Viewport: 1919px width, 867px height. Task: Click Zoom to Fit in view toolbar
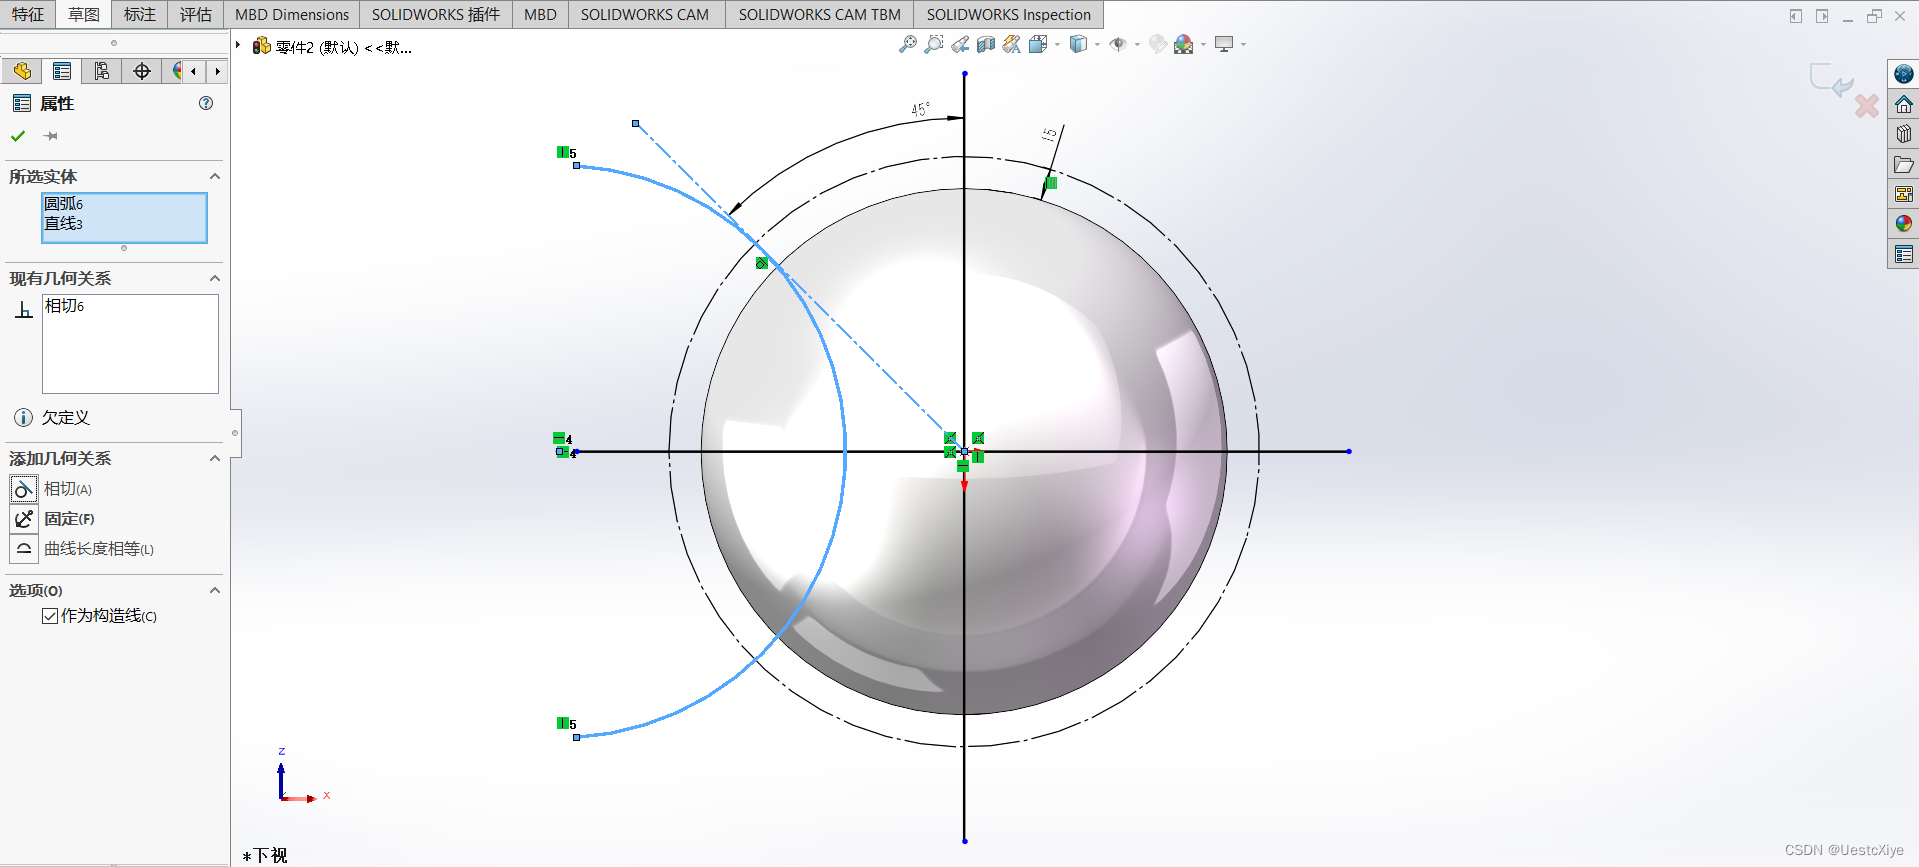tap(908, 44)
